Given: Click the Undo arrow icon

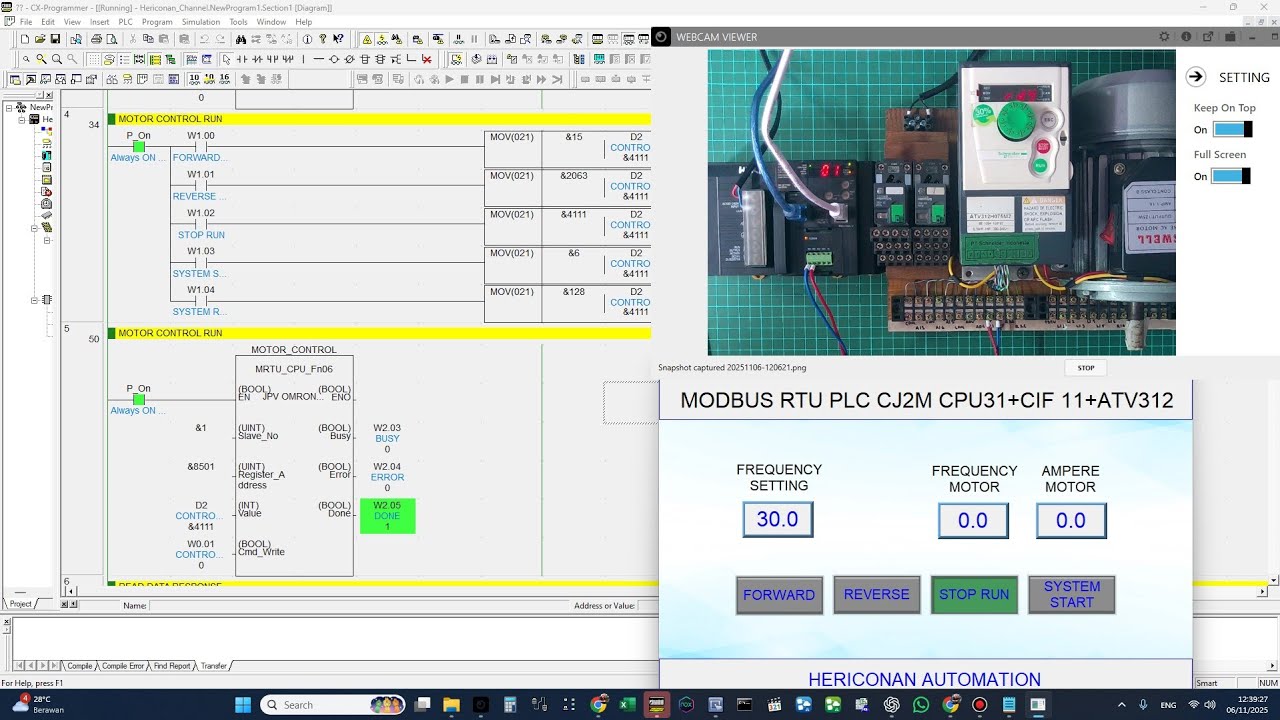Looking at the screenshot, I should point(204,39).
